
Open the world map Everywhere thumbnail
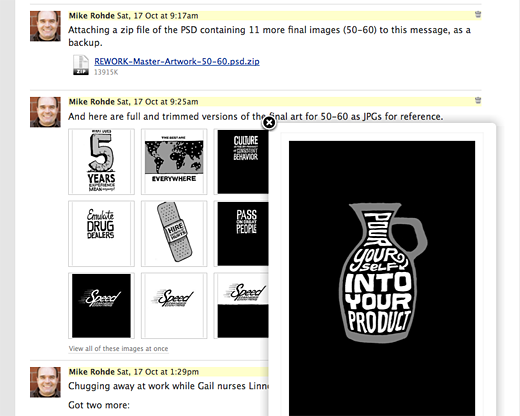(174, 161)
